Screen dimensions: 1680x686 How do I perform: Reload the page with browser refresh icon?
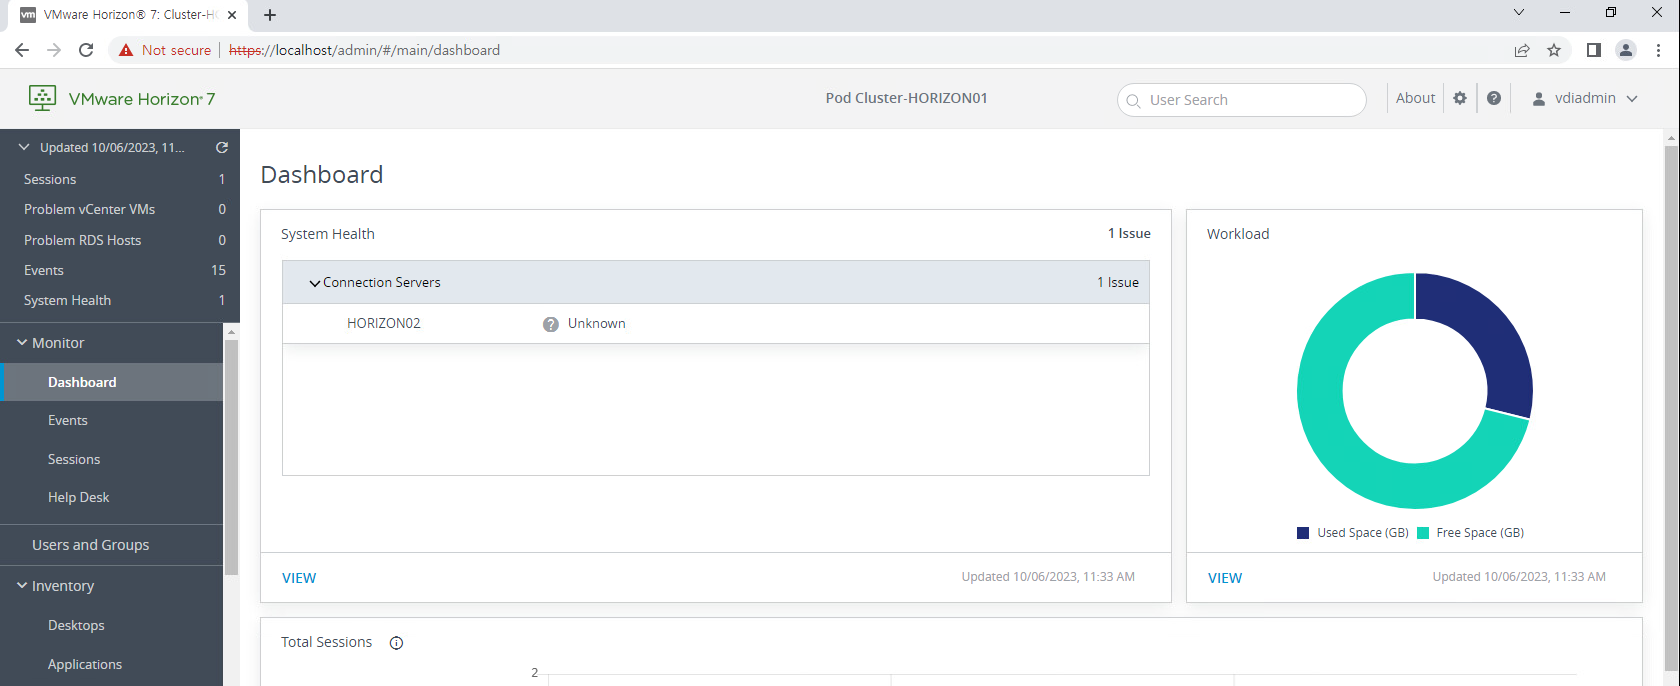click(x=86, y=50)
